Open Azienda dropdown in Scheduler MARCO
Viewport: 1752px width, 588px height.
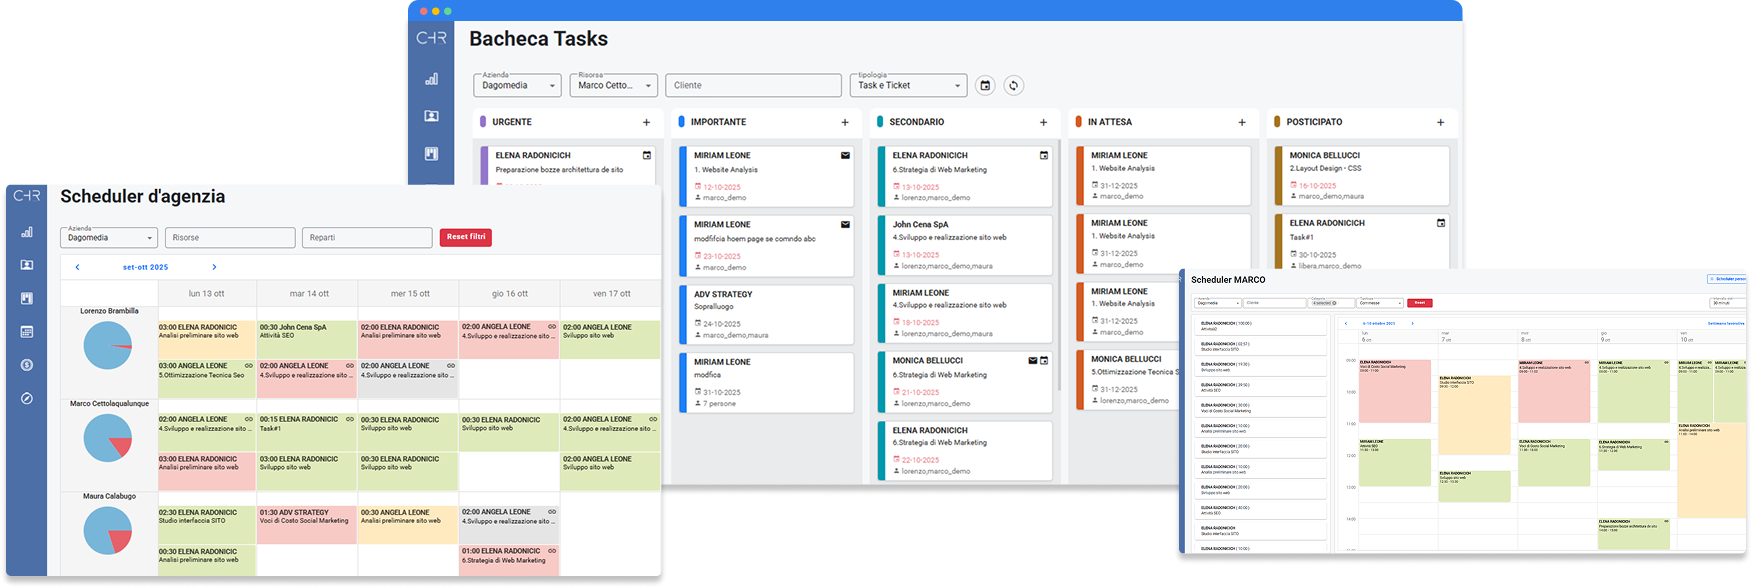pos(1218,303)
